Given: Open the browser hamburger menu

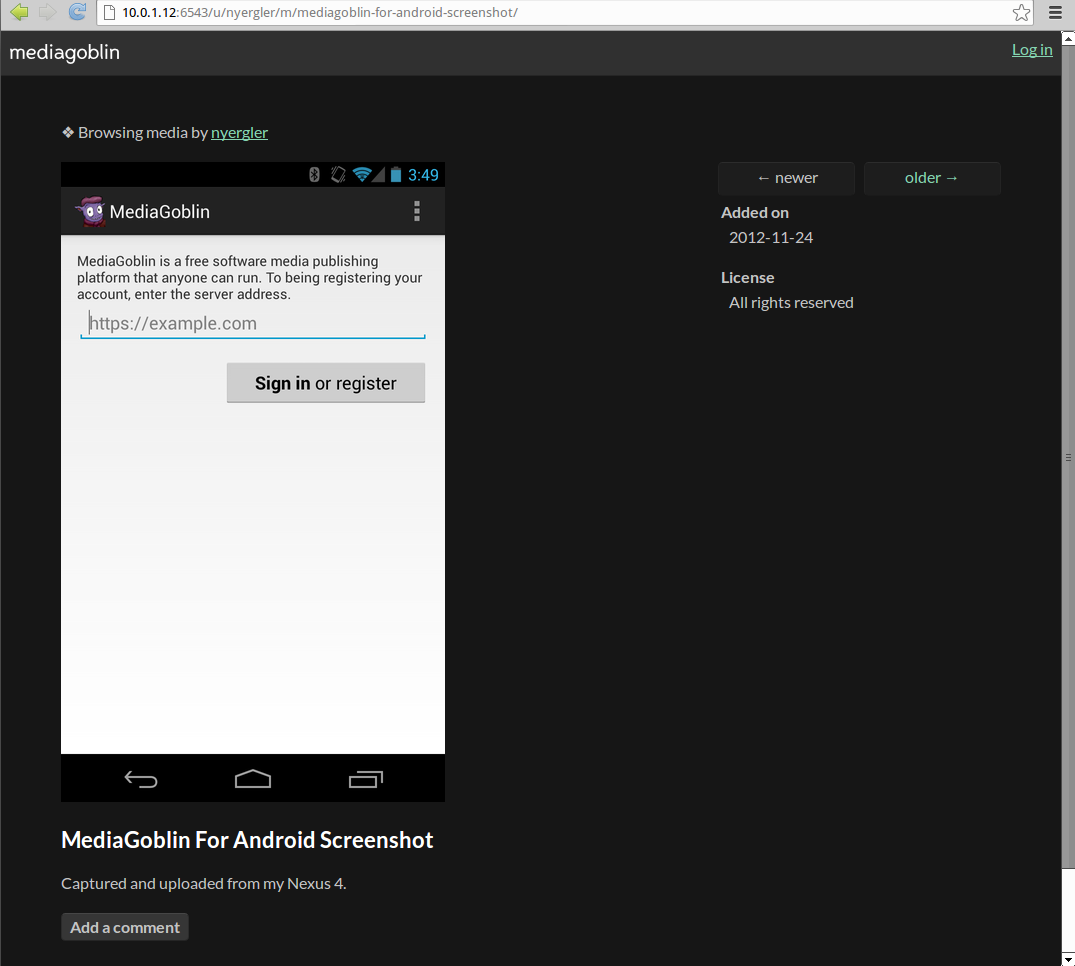Looking at the screenshot, I should pyautogui.click(x=1055, y=12).
